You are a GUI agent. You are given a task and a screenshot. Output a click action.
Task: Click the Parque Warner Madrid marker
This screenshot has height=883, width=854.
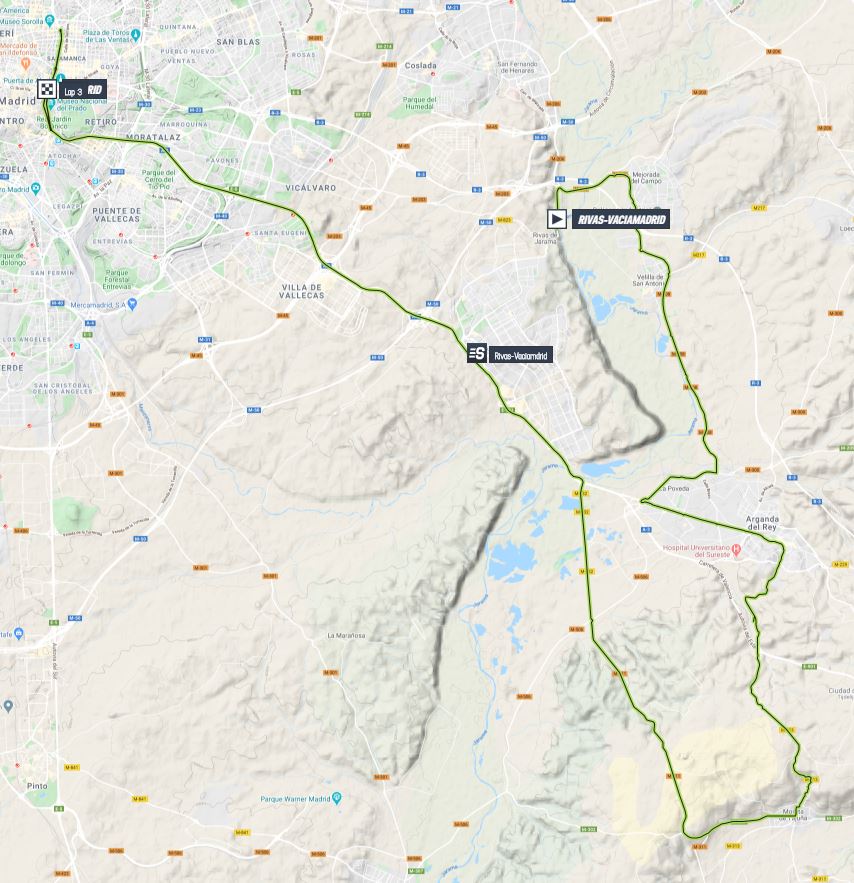(x=337, y=797)
